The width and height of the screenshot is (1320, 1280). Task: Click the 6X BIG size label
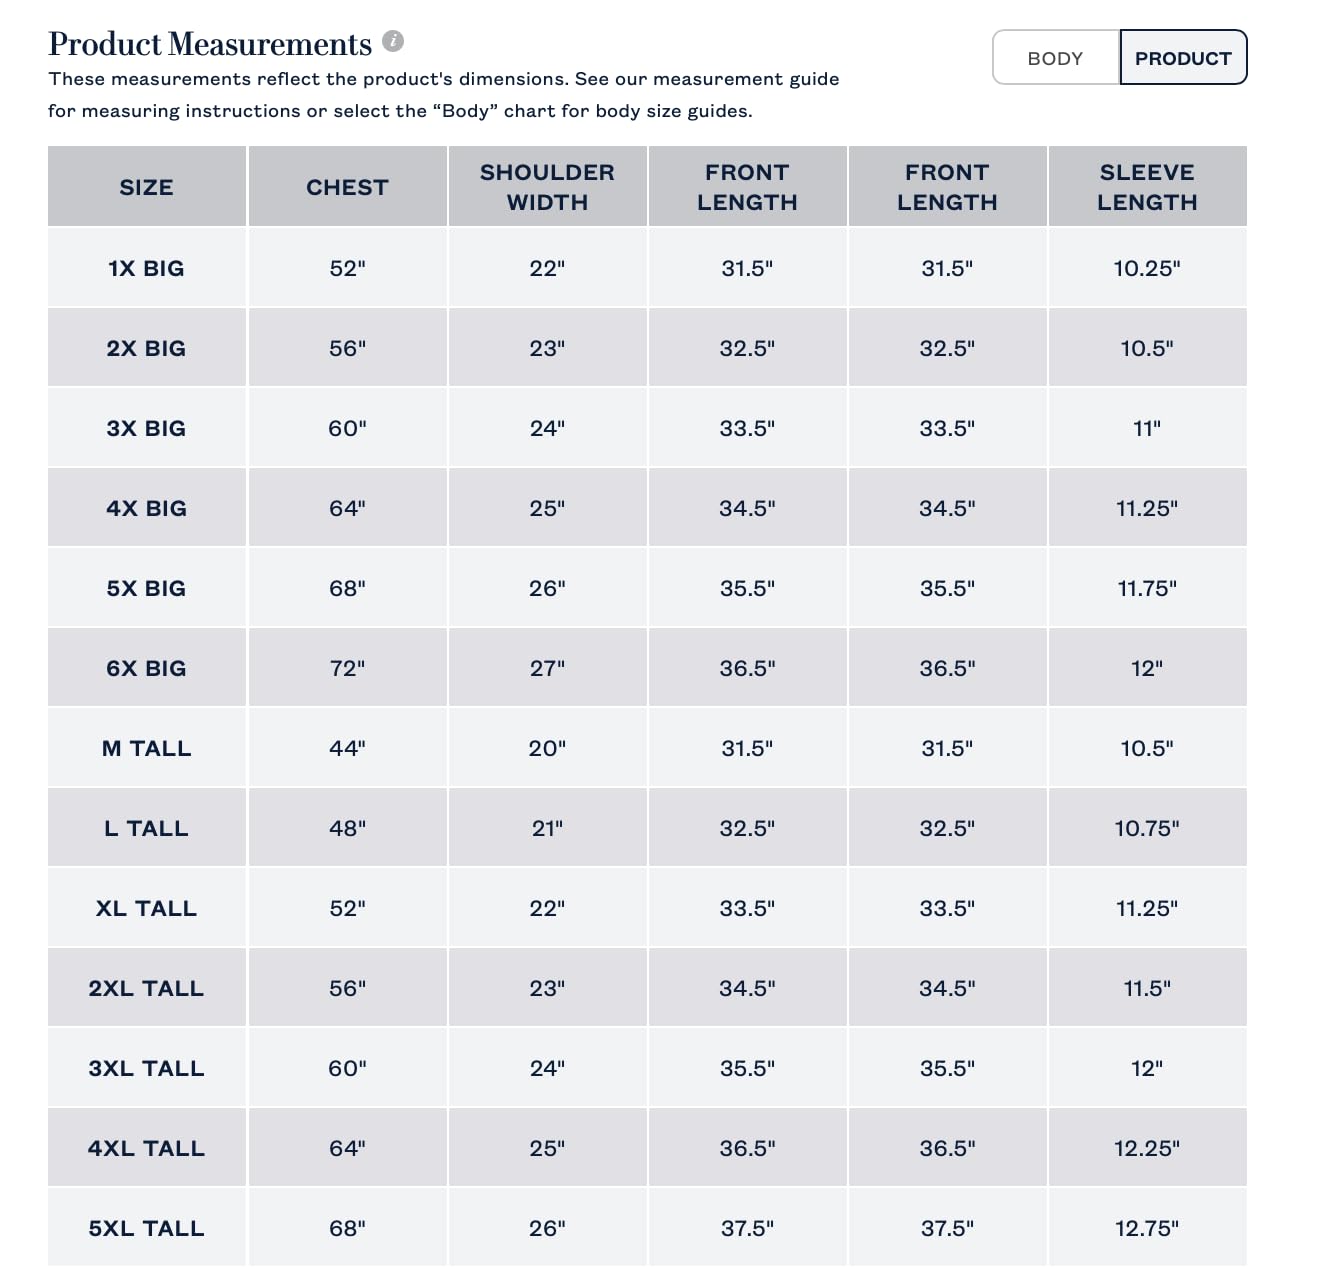click(147, 668)
